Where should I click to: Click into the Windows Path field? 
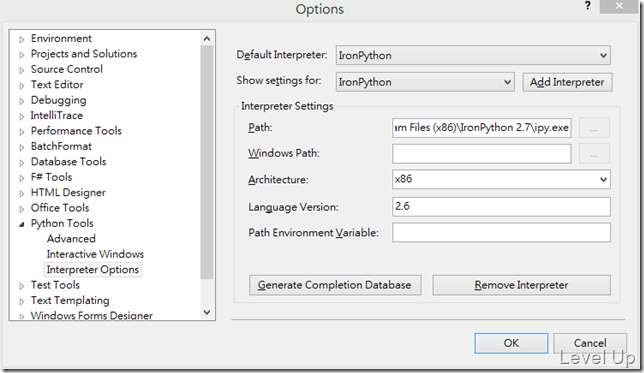coord(481,154)
